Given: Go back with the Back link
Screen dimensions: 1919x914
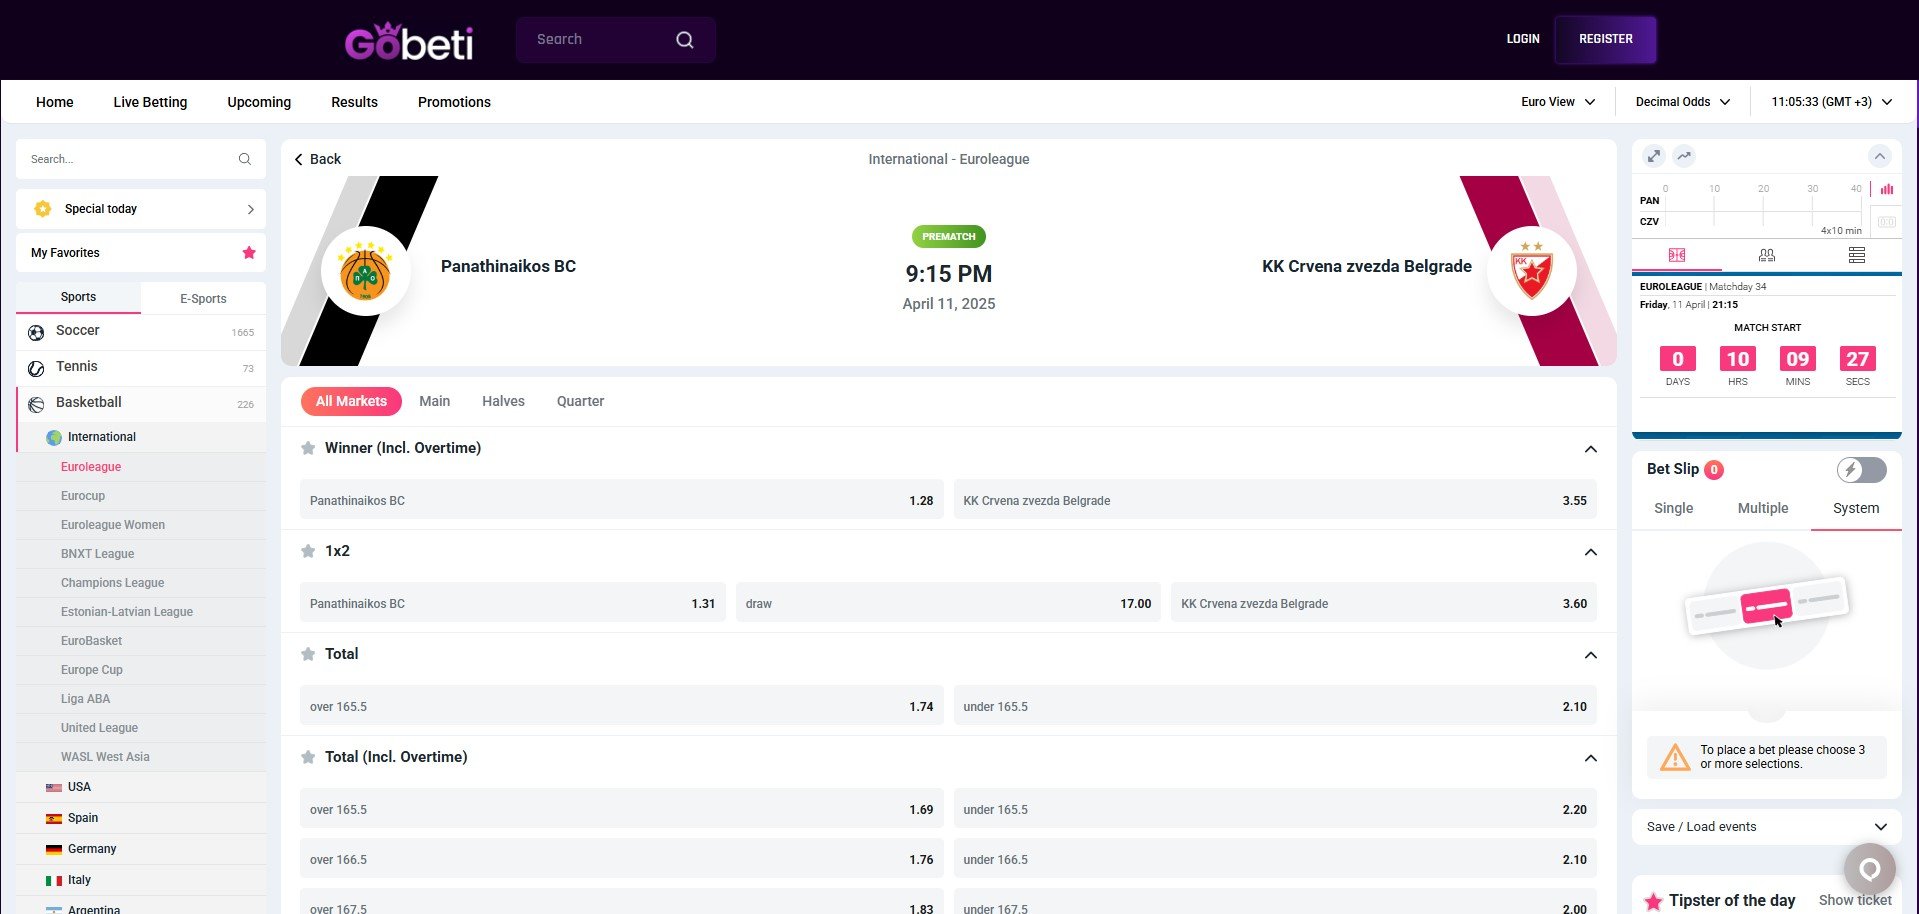Looking at the screenshot, I should click(318, 159).
